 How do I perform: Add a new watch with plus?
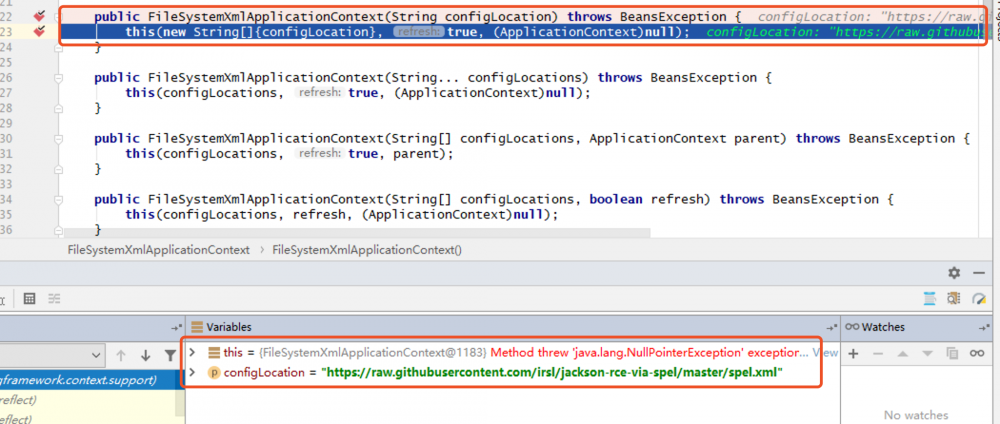[855, 353]
